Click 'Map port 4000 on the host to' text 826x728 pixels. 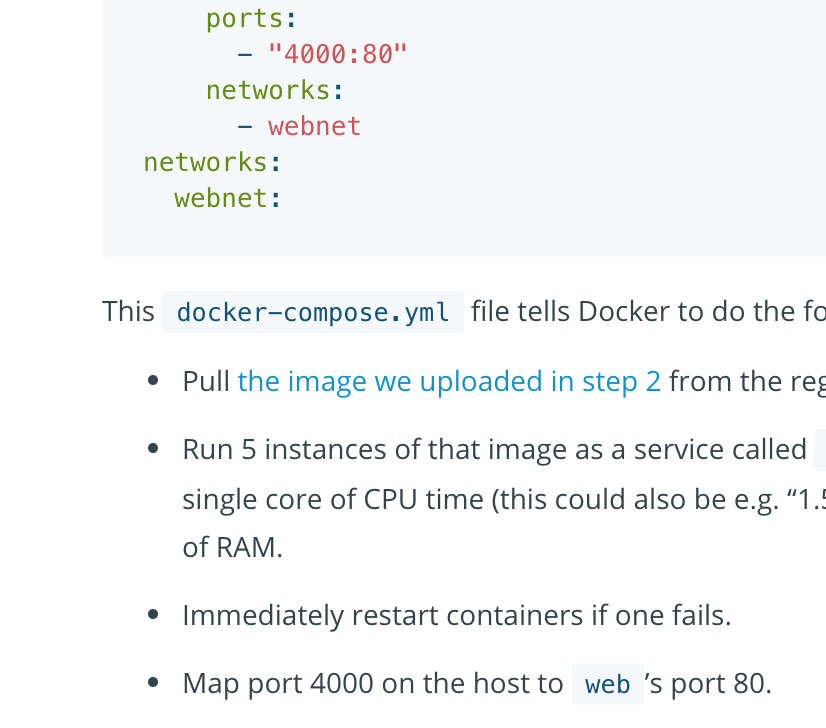[373, 684]
